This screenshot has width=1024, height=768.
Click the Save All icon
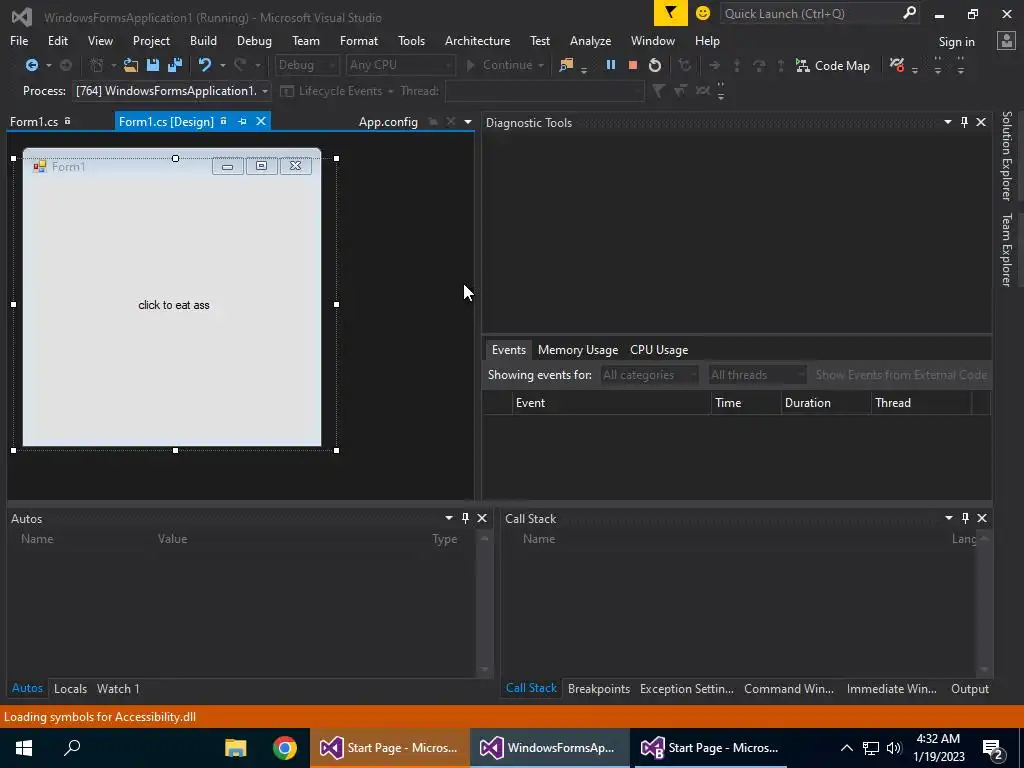click(x=175, y=65)
